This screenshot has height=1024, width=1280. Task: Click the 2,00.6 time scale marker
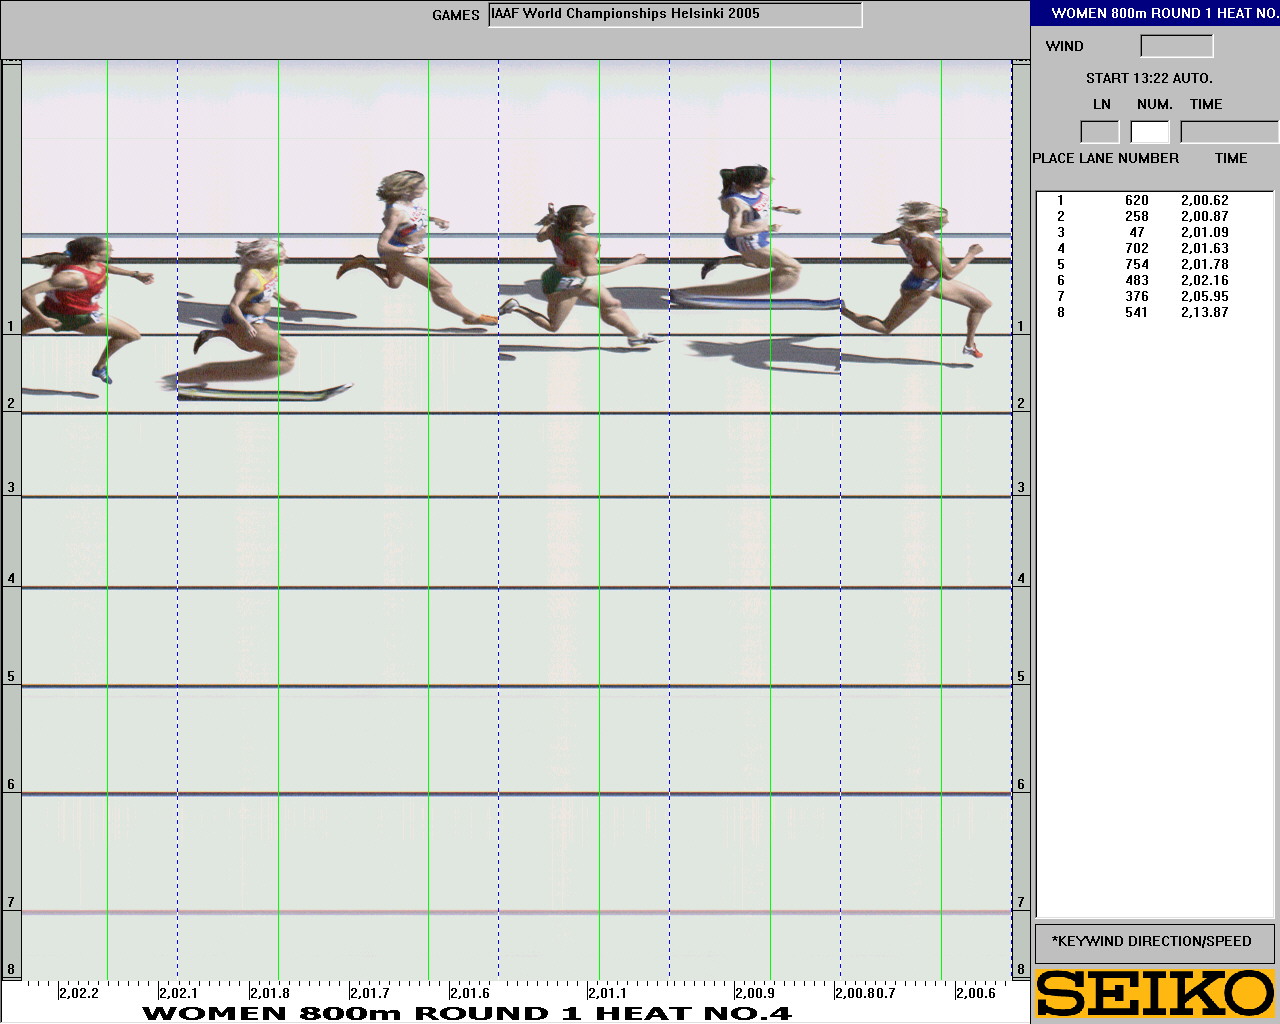point(975,993)
